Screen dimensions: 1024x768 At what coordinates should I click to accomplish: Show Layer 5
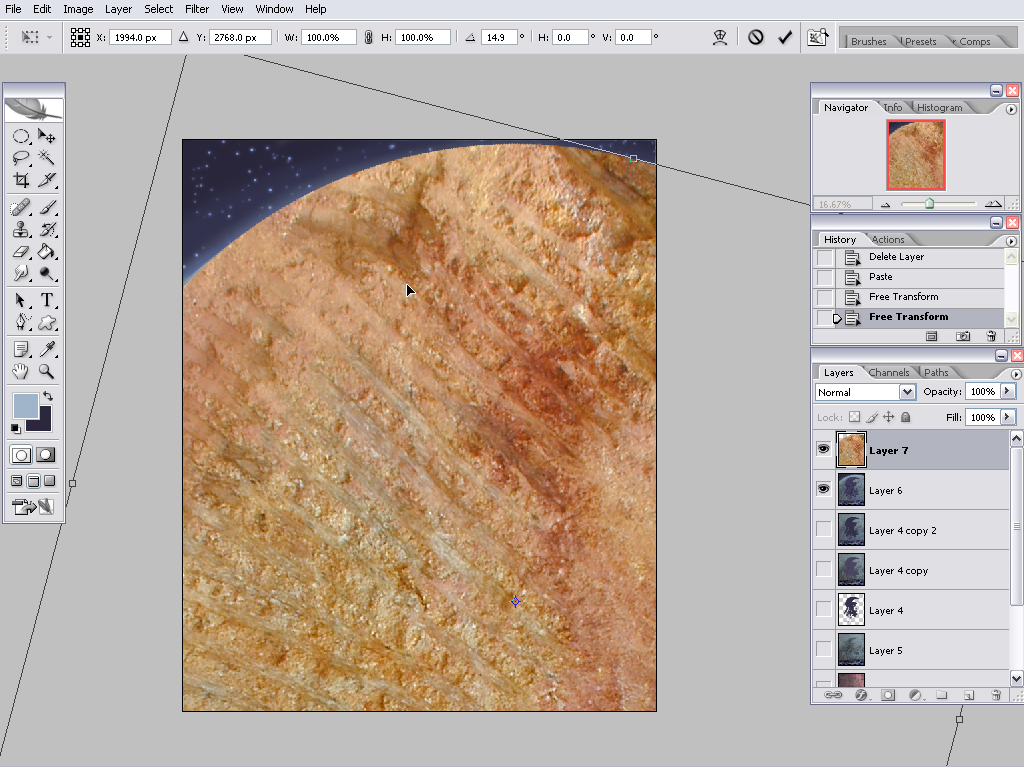[824, 649]
